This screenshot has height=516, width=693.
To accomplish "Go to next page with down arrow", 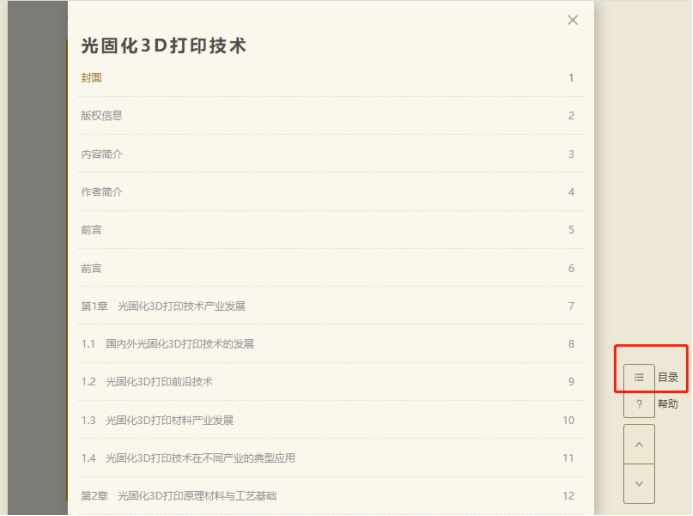I will (x=638, y=483).
